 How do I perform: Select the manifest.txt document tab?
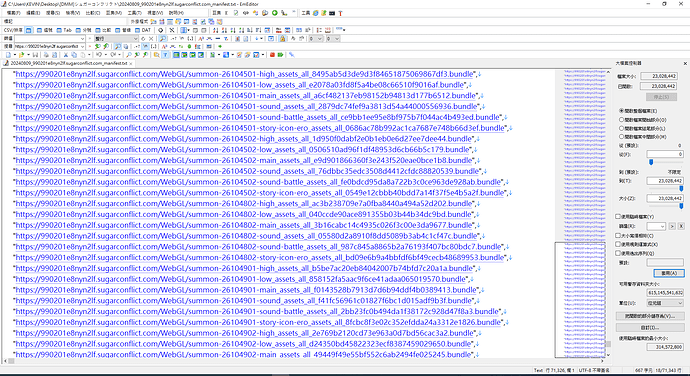tap(68, 63)
